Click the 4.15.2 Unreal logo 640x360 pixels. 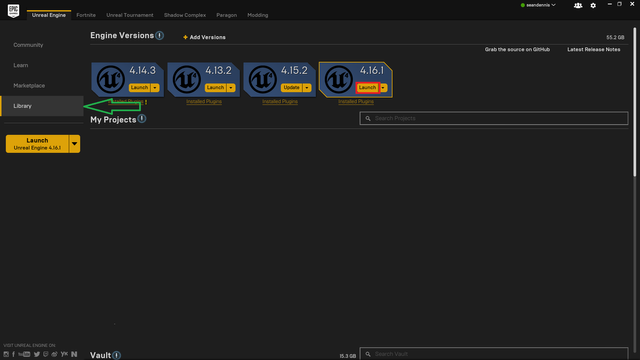[x=262, y=79]
